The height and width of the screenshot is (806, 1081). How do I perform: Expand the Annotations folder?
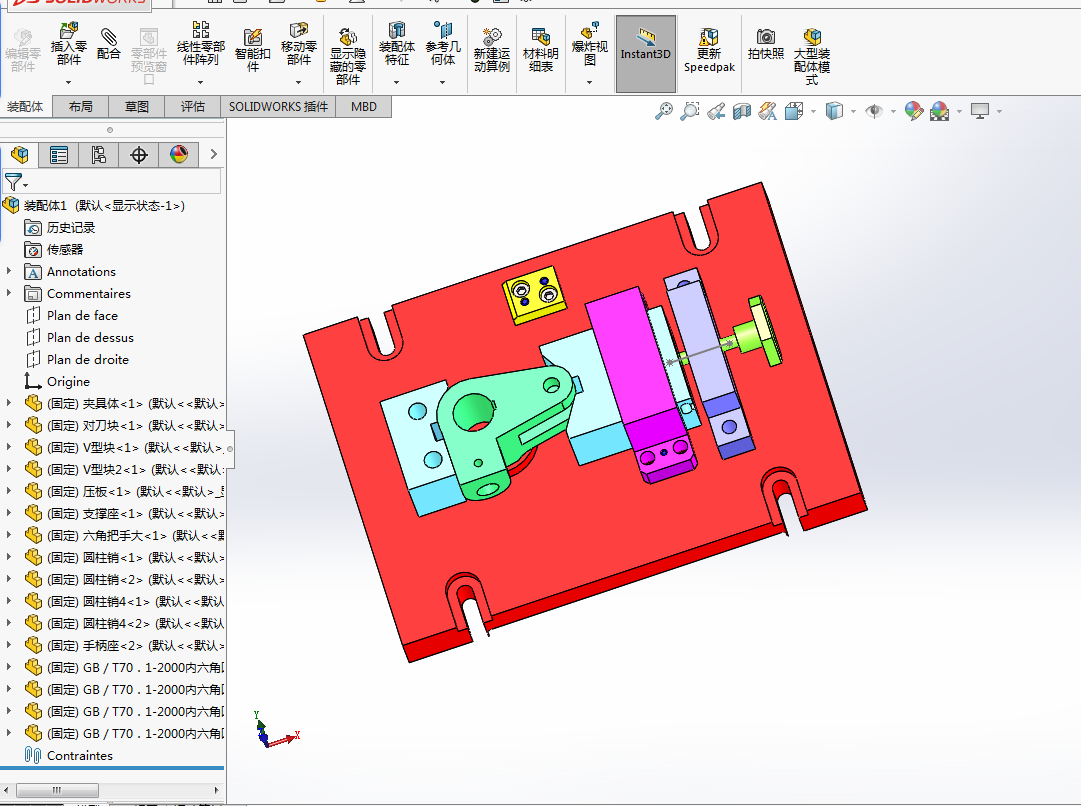pyautogui.click(x=9, y=272)
